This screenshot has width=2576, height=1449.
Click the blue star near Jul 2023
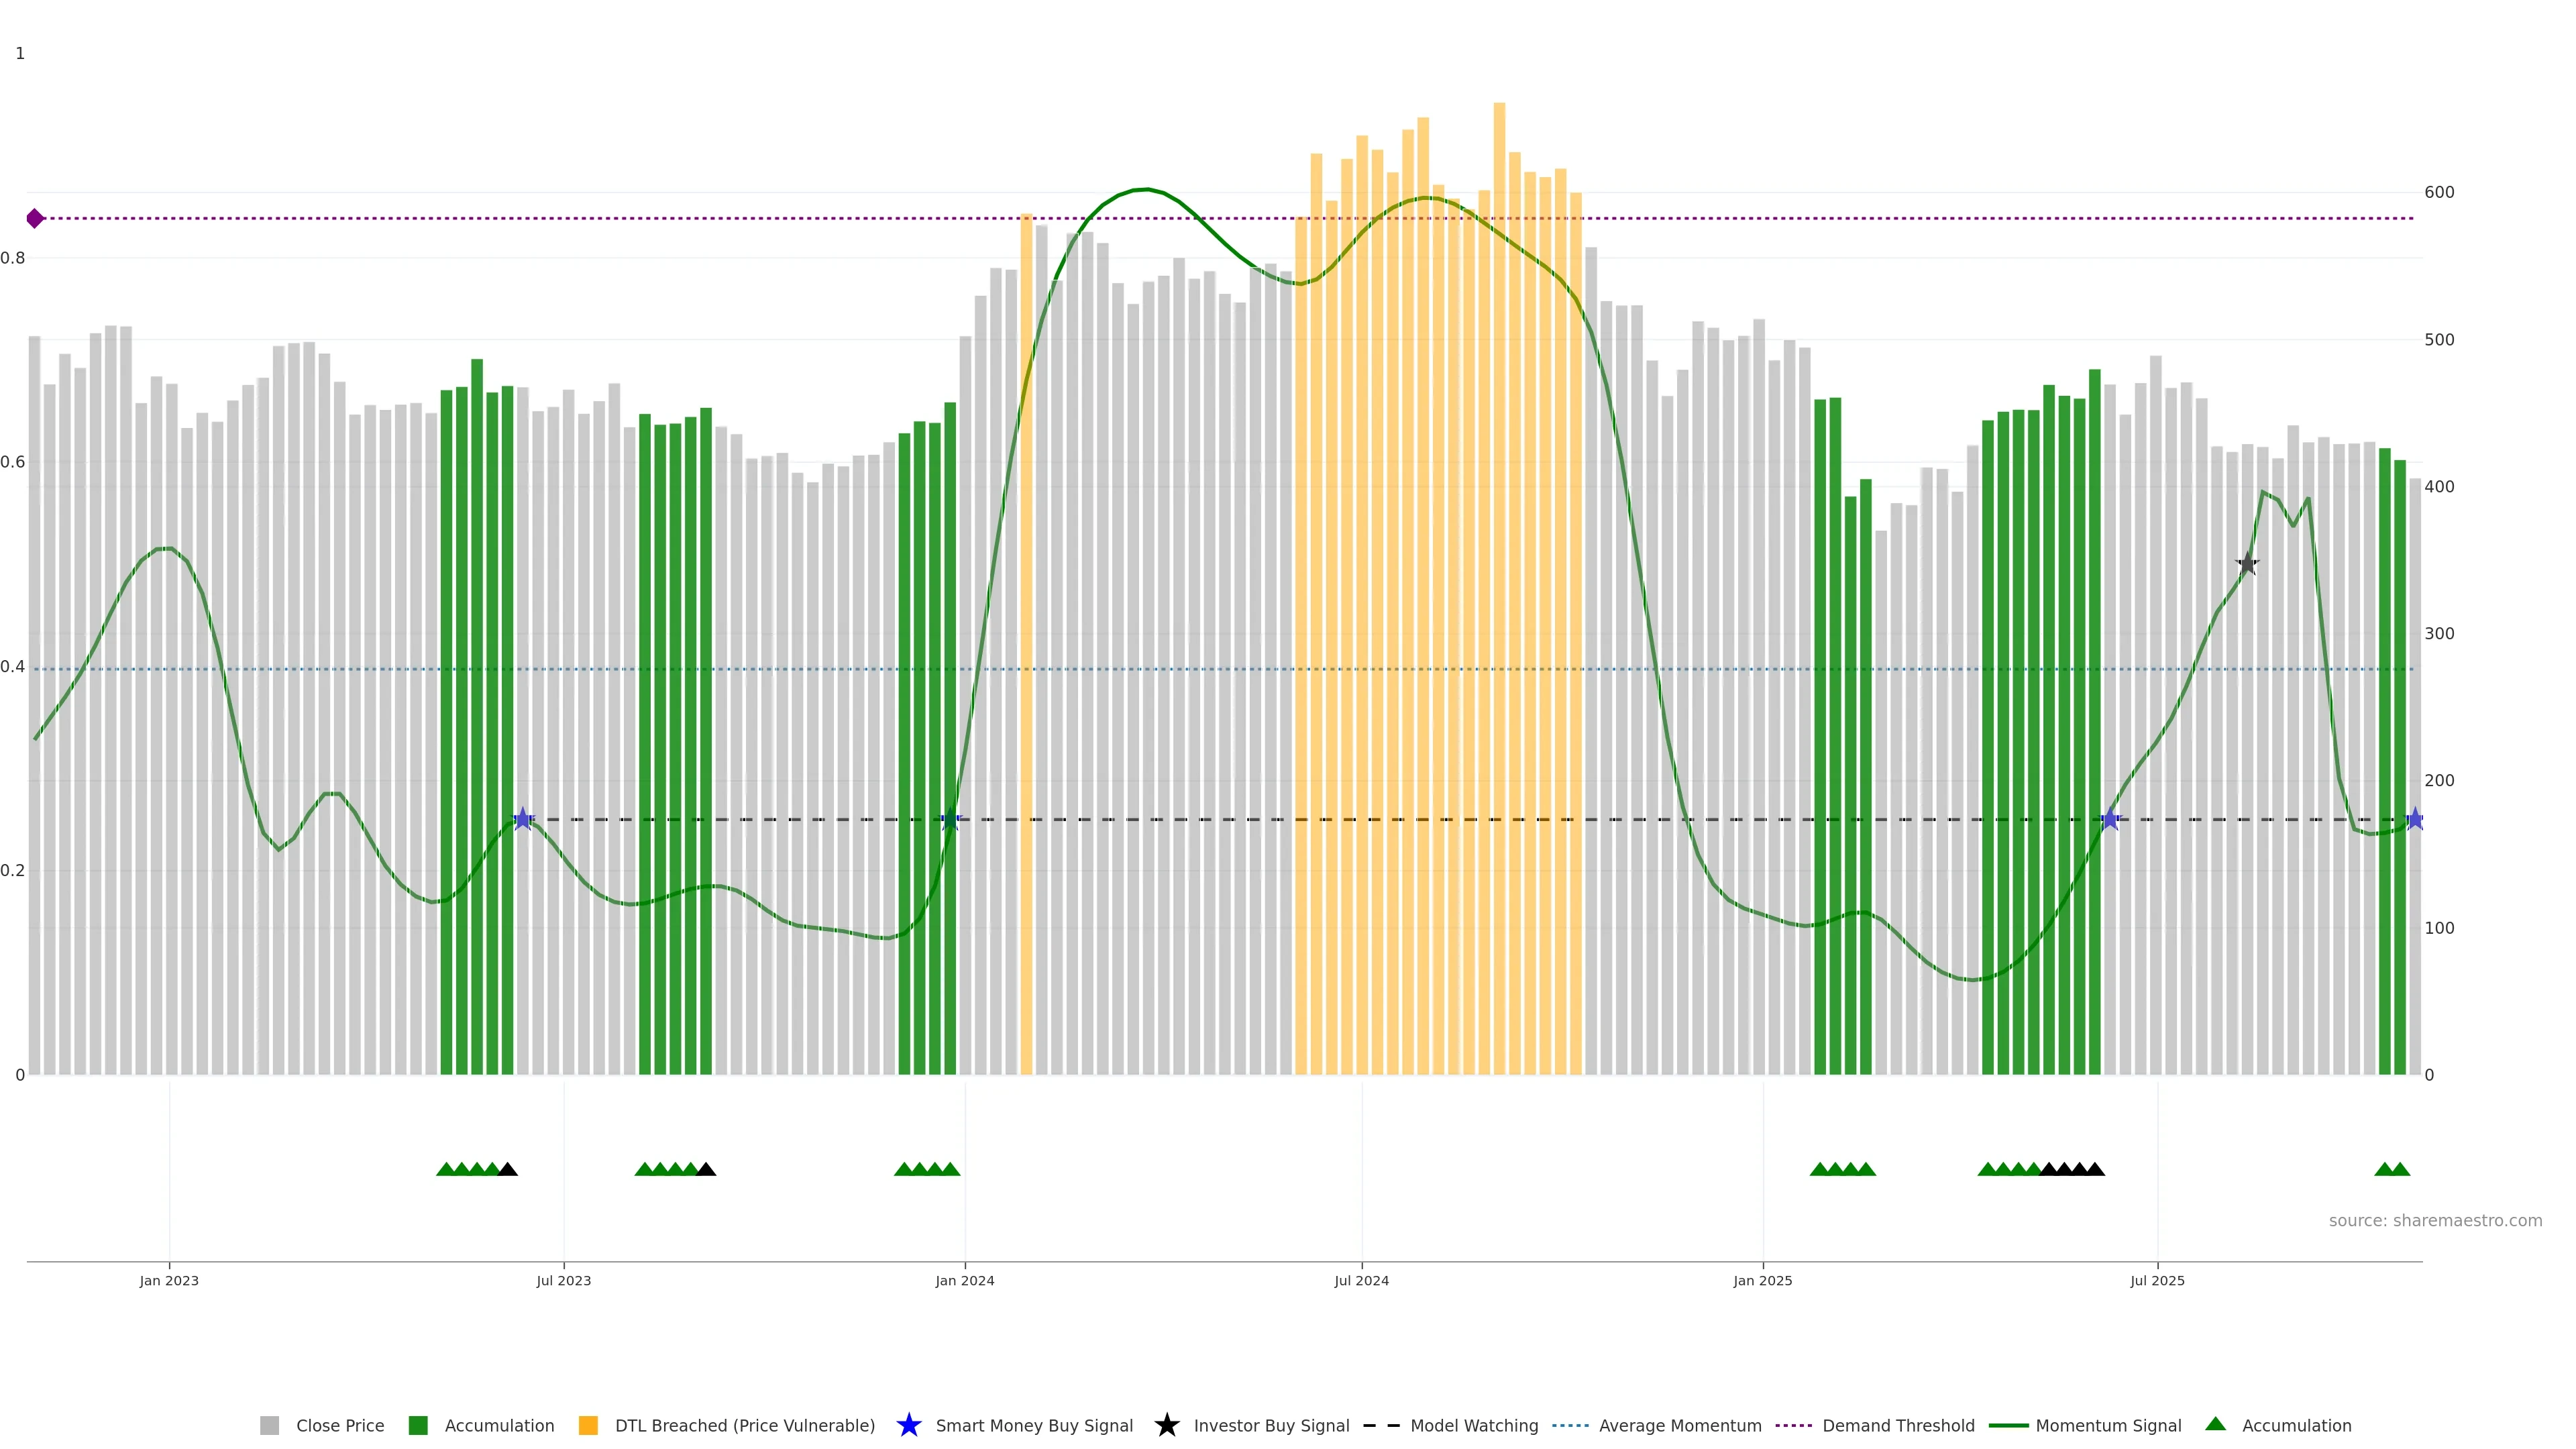(522, 819)
